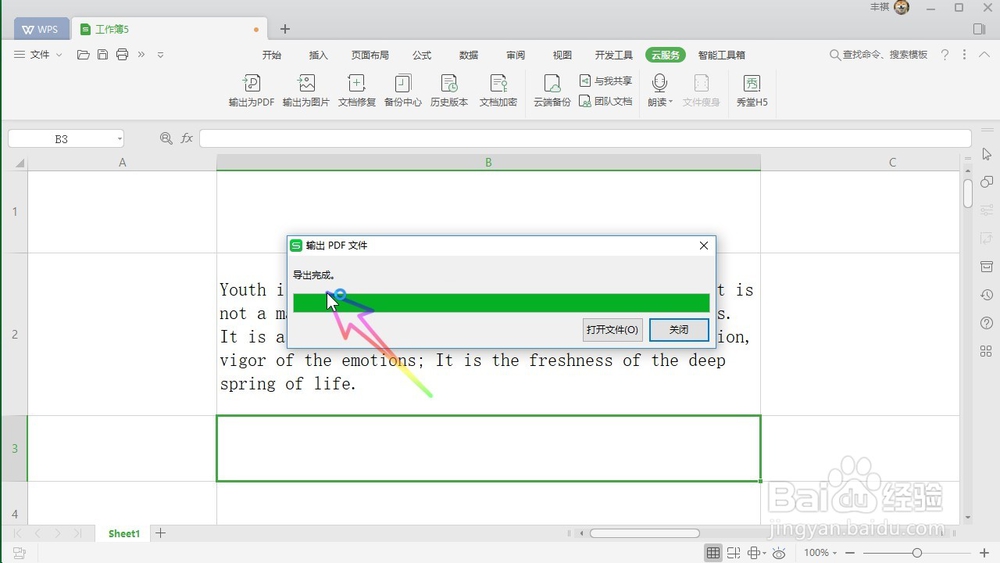The width and height of the screenshot is (1000, 563).
Task: Open the Data ribbon tab
Action: pyautogui.click(x=469, y=55)
